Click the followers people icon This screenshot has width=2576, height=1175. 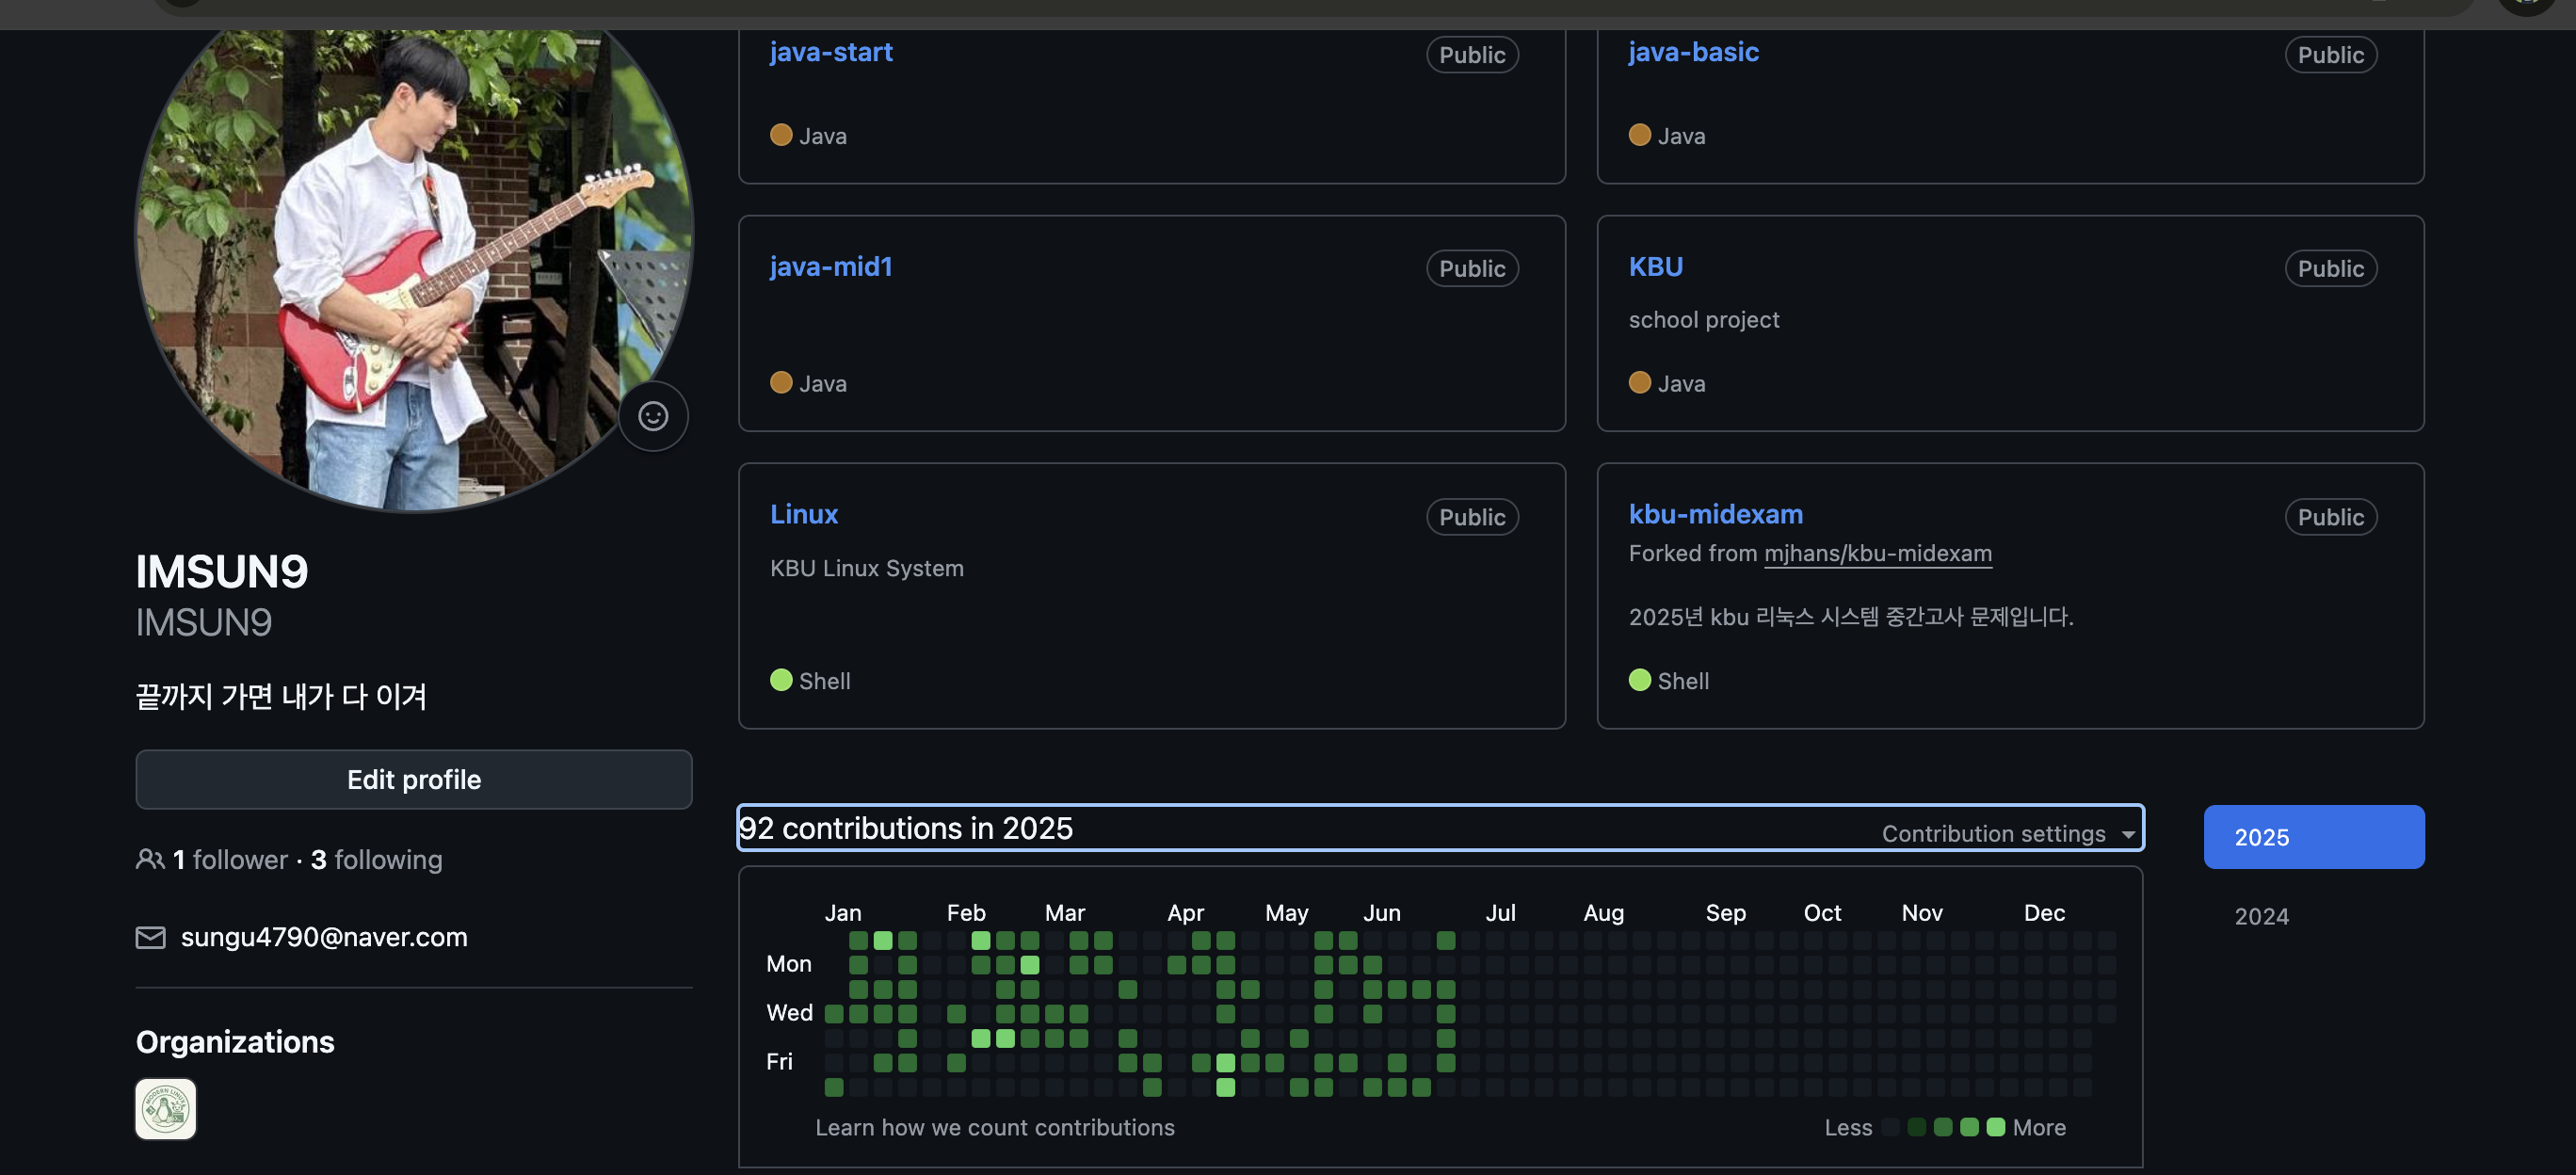[150, 859]
